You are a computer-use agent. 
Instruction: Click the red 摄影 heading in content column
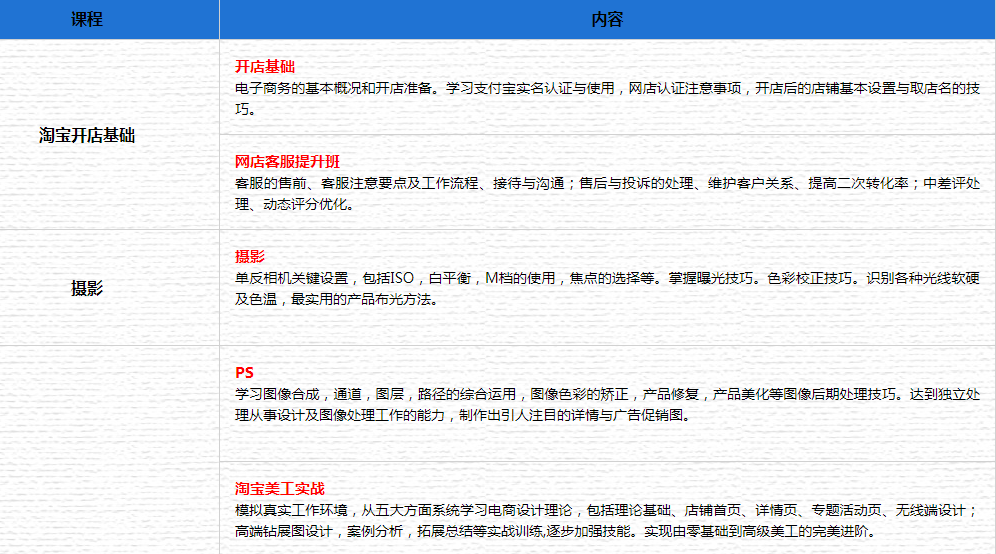tap(250, 257)
